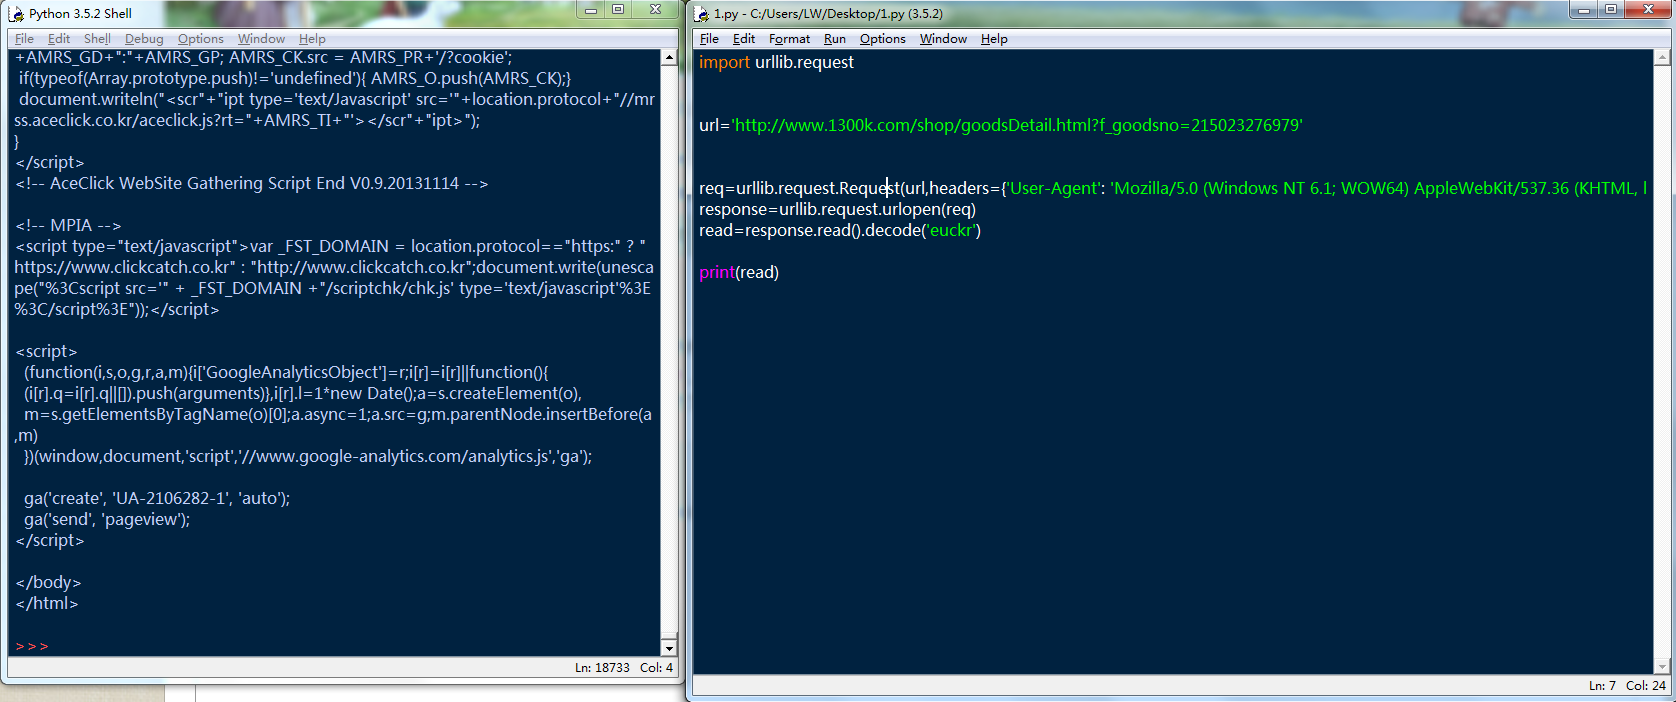Open Help in the Python Shell window

pyautogui.click(x=312, y=39)
